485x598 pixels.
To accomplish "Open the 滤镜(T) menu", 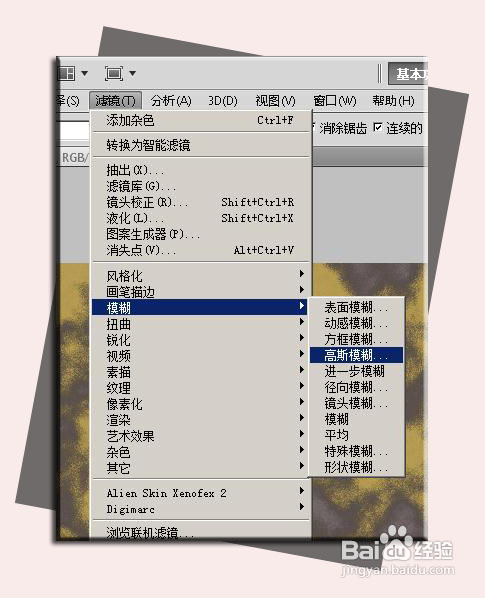I will (116, 101).
